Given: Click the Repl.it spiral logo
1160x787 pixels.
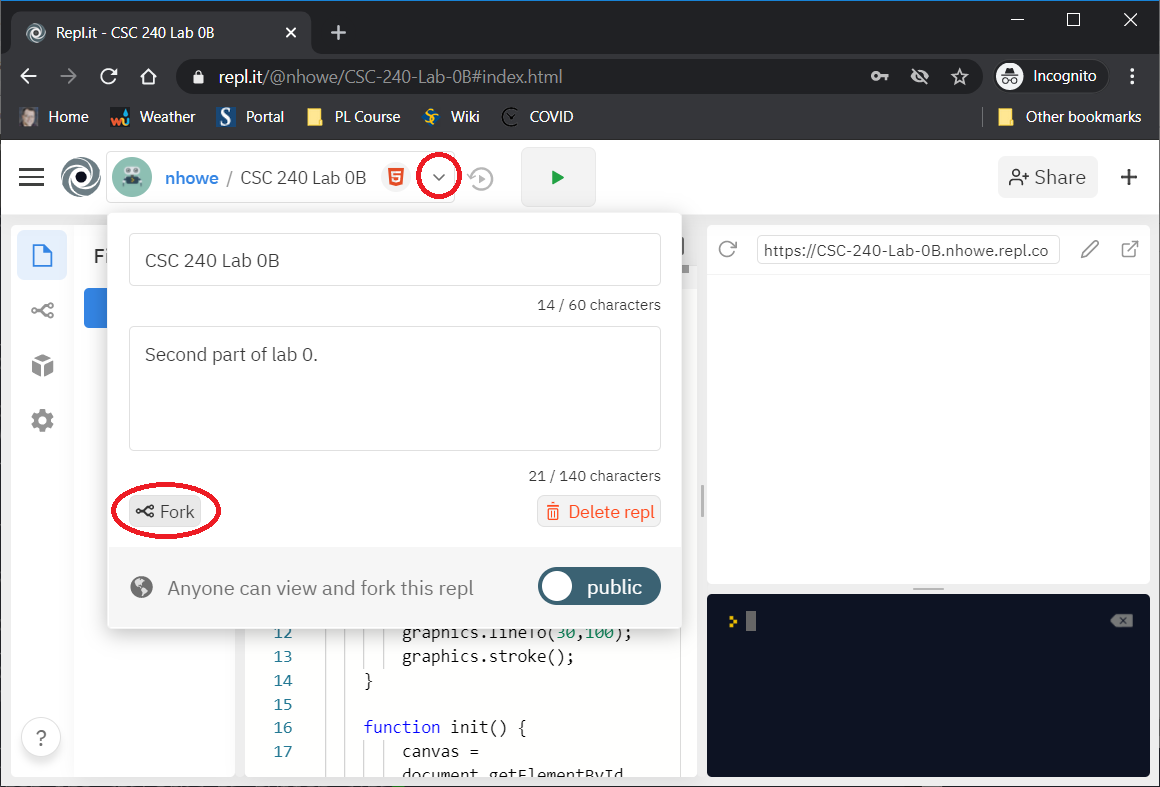Looking at the screenshot, I should click(80, 178).
